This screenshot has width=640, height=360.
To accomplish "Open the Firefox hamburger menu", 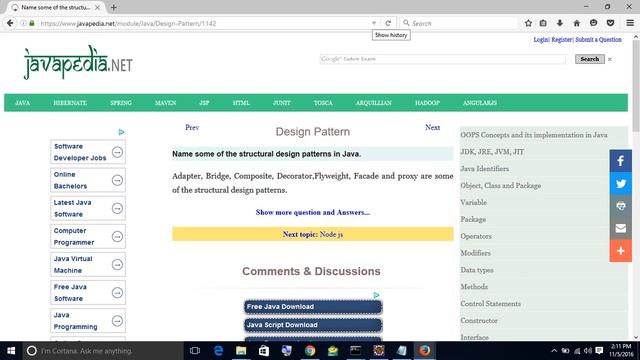I will click(x=630, y=23).
